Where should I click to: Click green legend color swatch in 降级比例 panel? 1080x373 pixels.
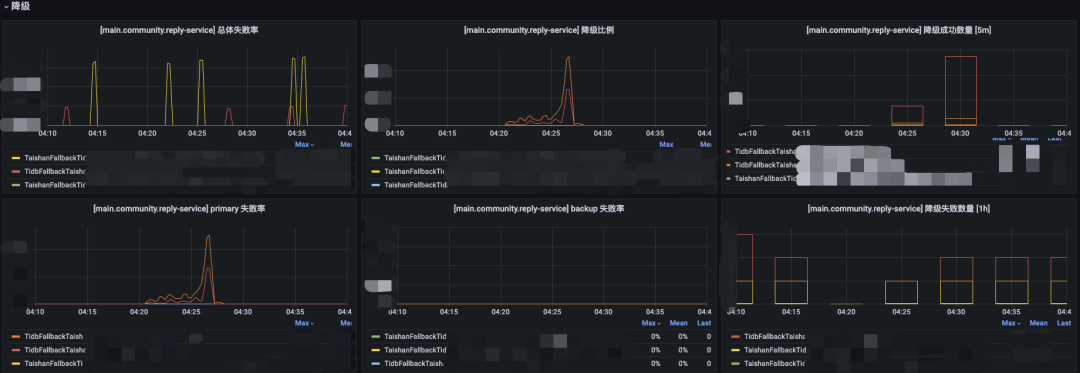coord(375,158)
